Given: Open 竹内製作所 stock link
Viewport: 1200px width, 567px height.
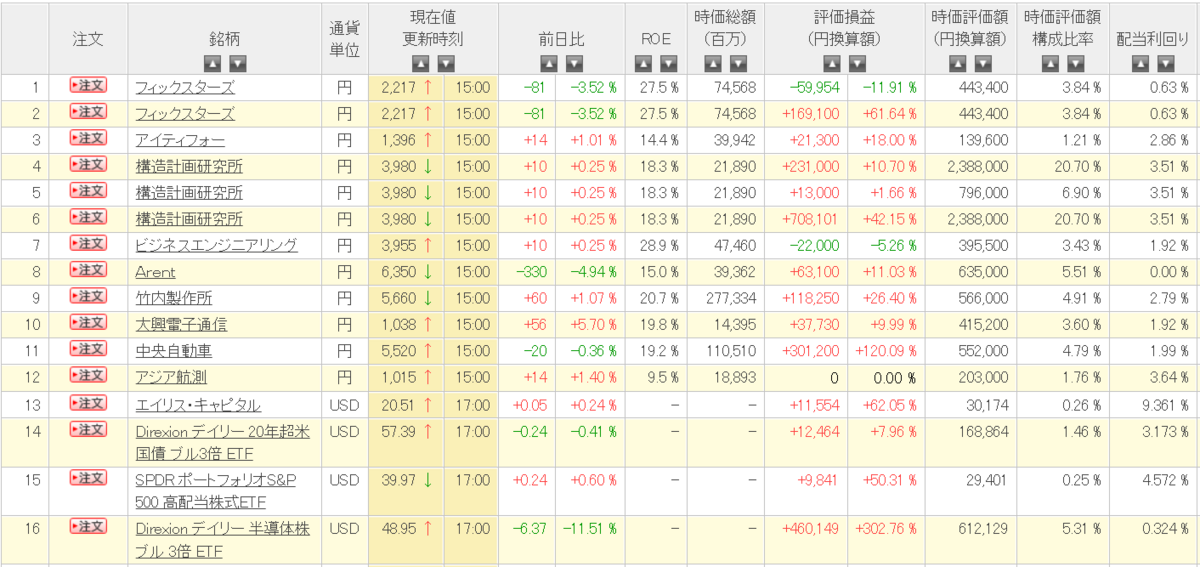Looking at the screenshot, I should point(173,298).
